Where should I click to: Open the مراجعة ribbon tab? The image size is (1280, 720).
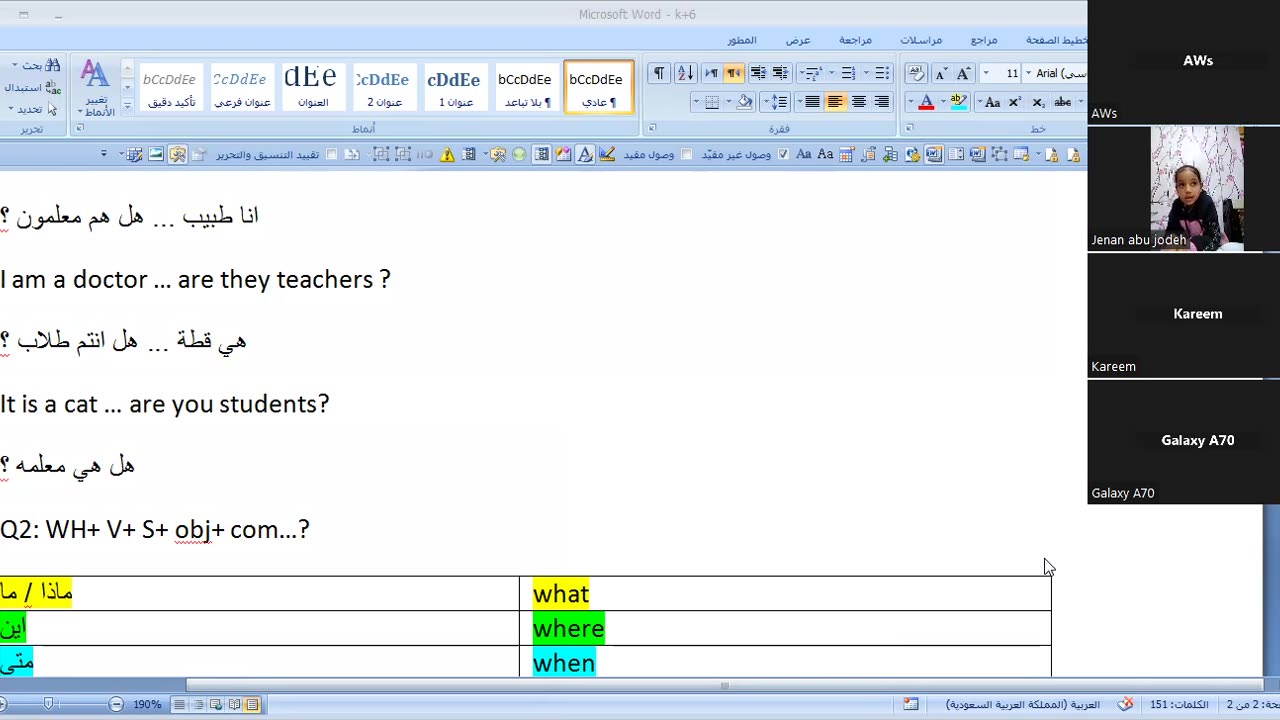click(x=855, y=40)
